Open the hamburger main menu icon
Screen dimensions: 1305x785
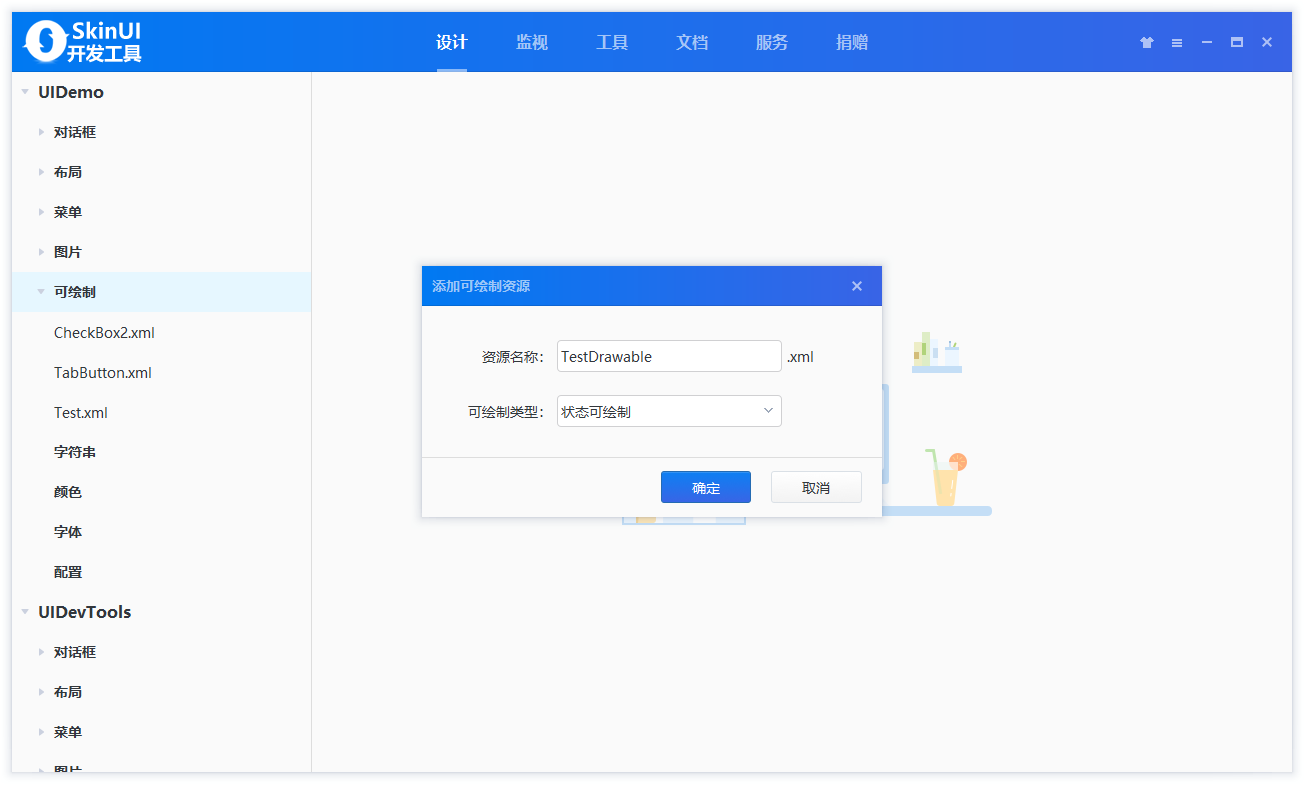(x=1177, y=43)
